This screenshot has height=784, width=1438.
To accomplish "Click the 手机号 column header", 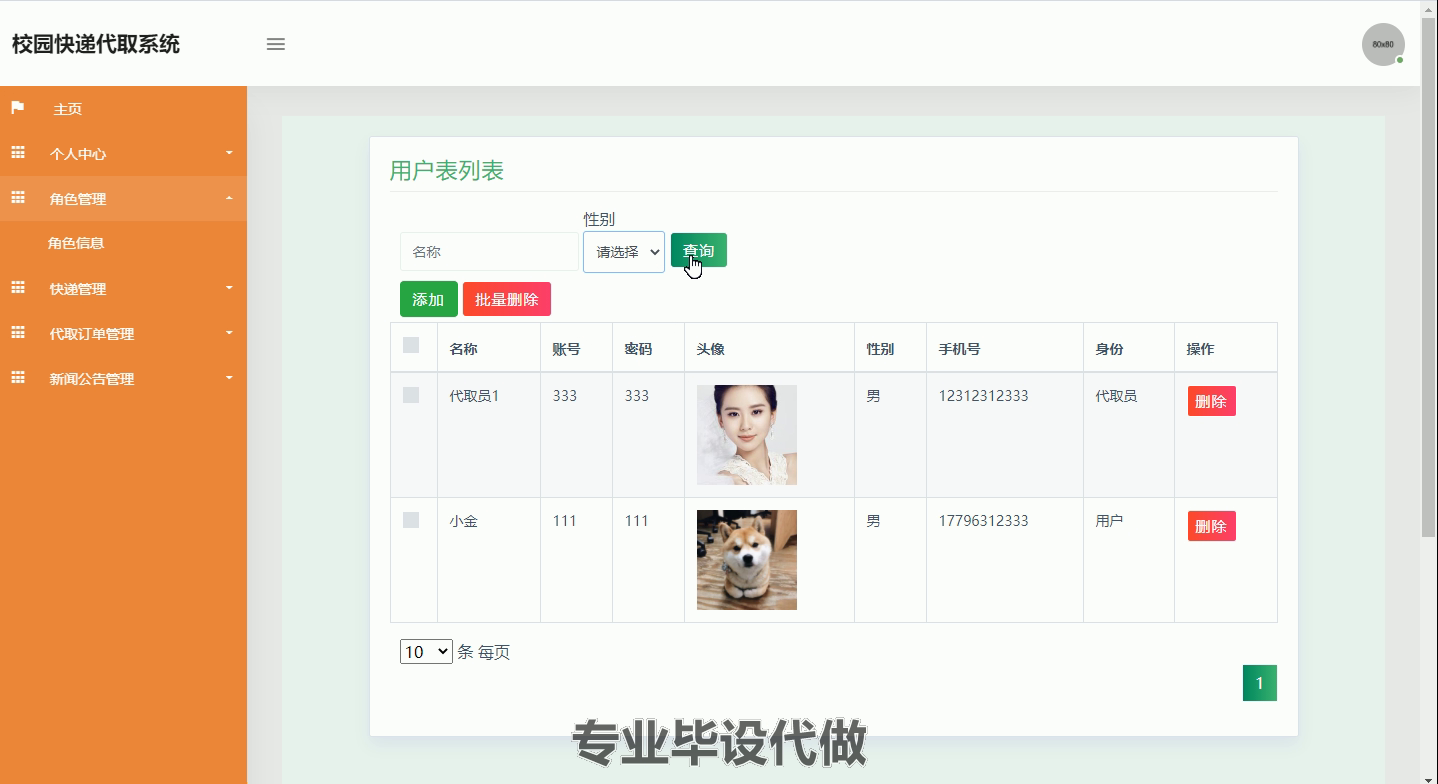I will point(959,349).
